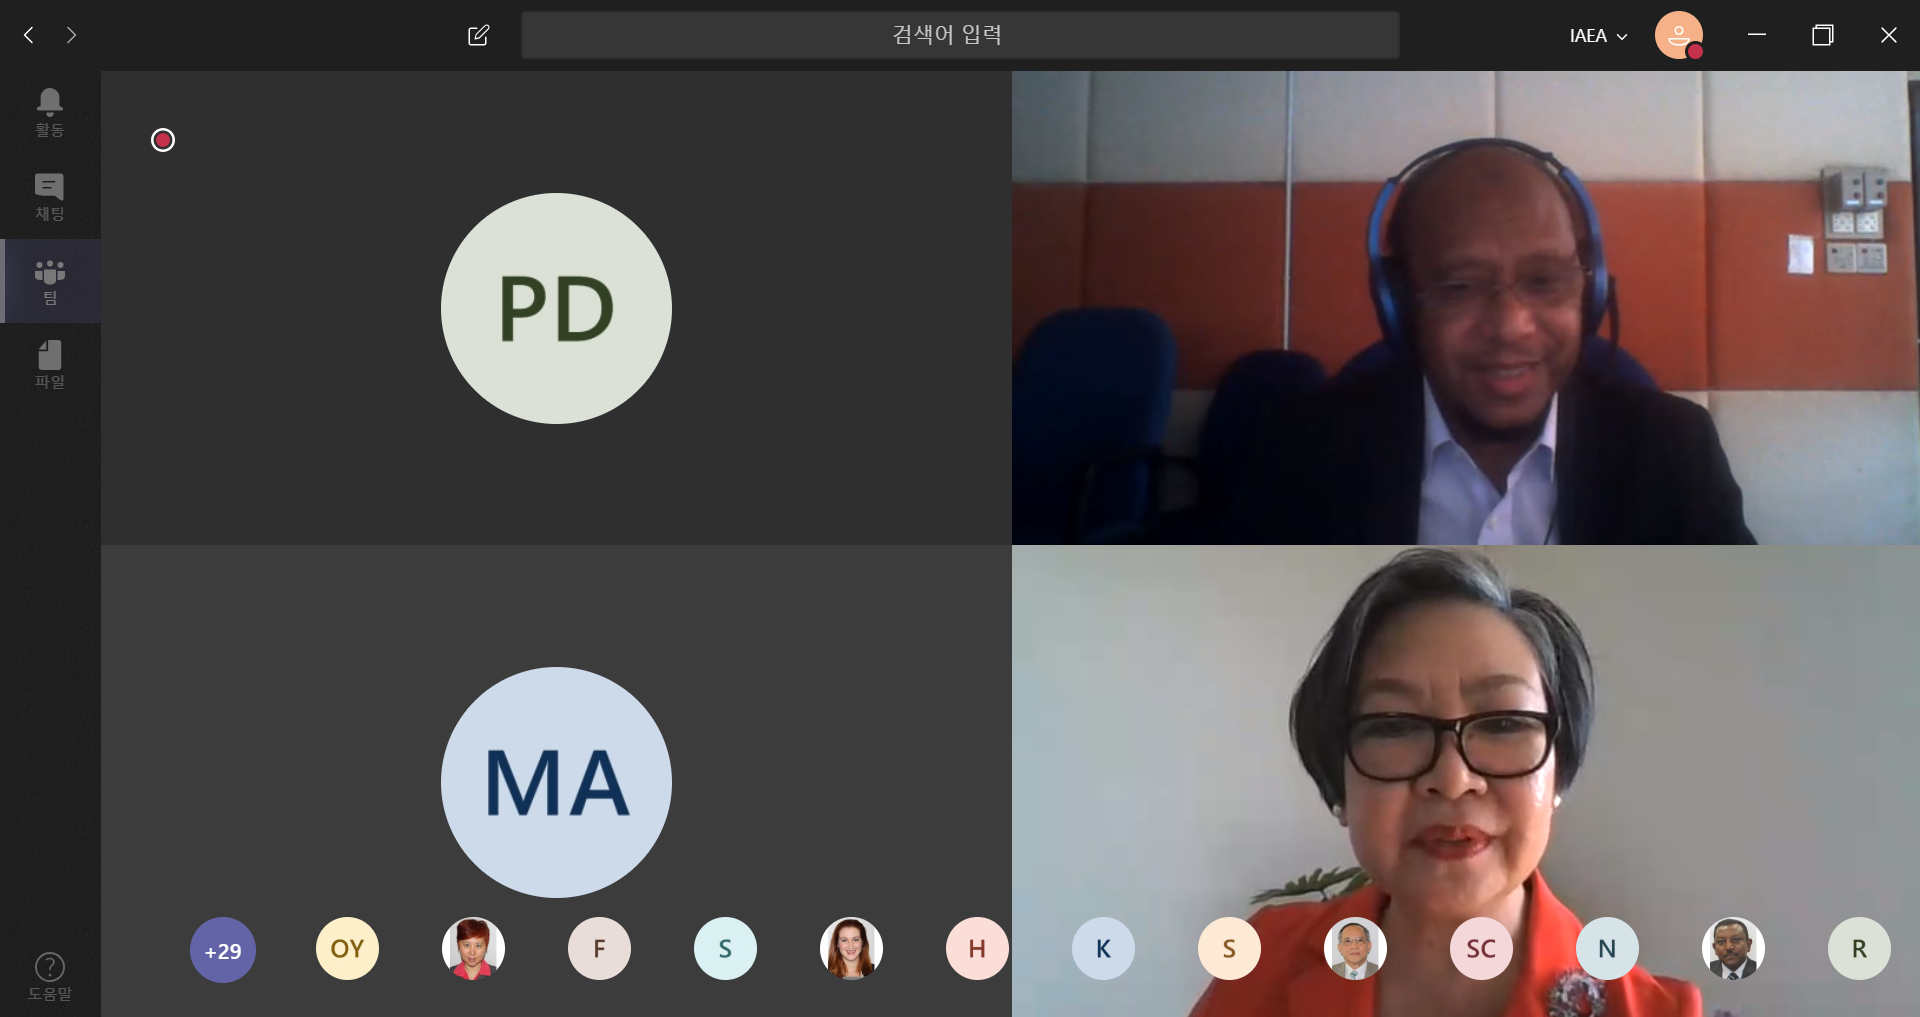Screen dimensions: 1920x1017
Task: Select the K participant bubble
Action: (x=1103, y=948)
